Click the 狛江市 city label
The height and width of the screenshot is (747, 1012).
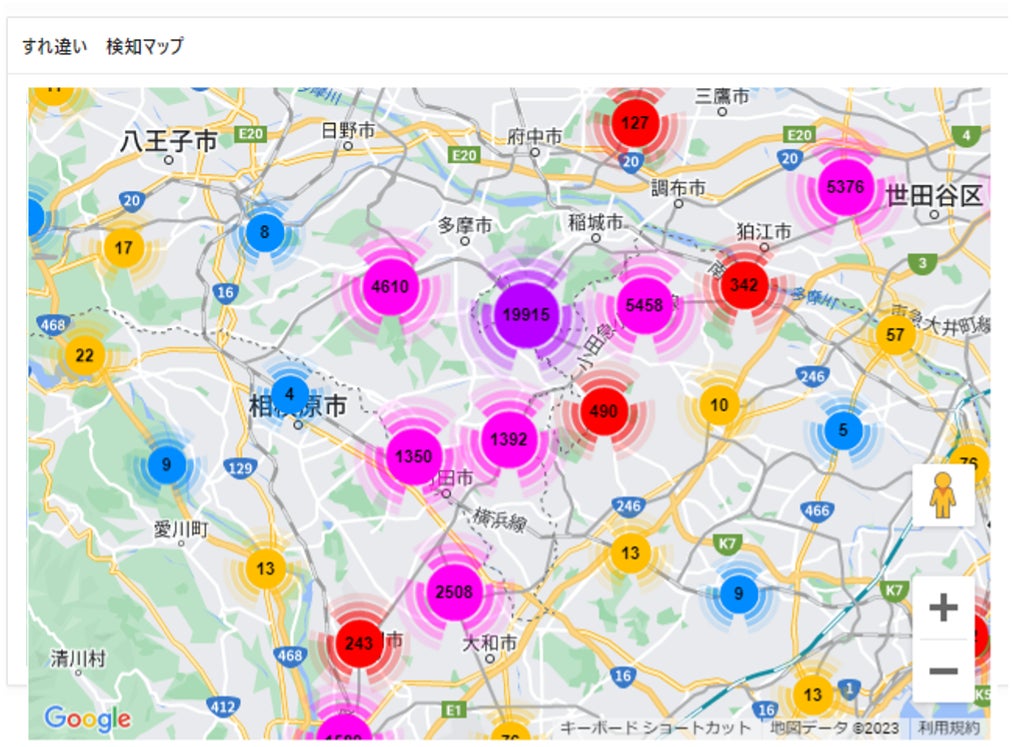(764, 231)
